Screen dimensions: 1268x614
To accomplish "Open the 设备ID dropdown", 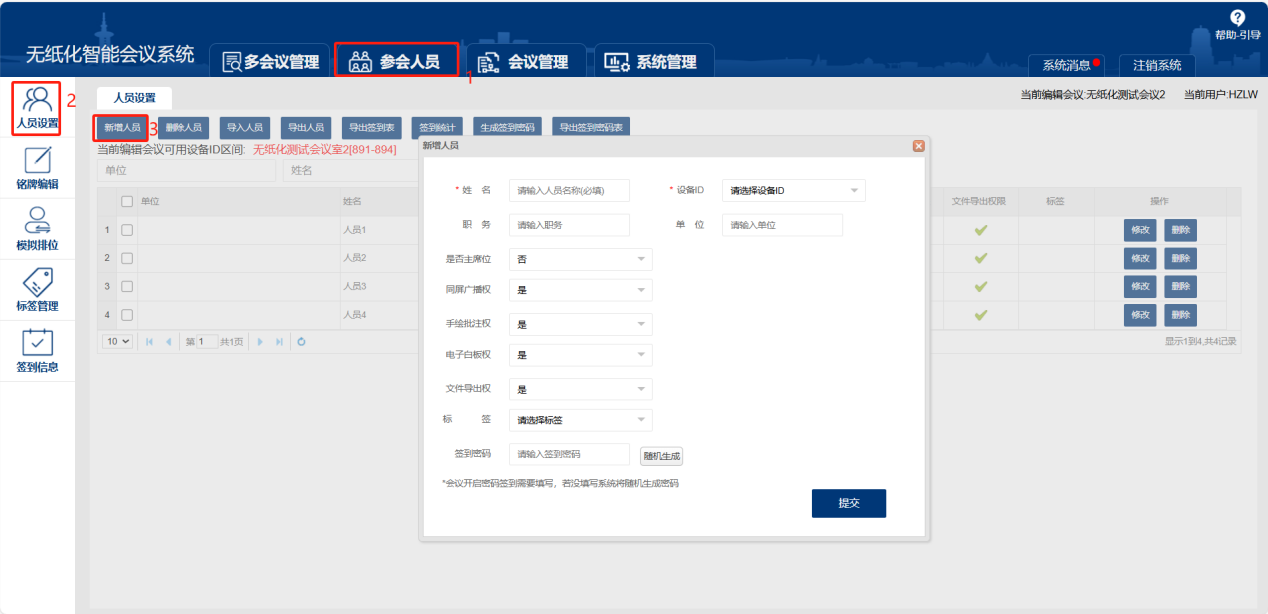I will point(793,190).
